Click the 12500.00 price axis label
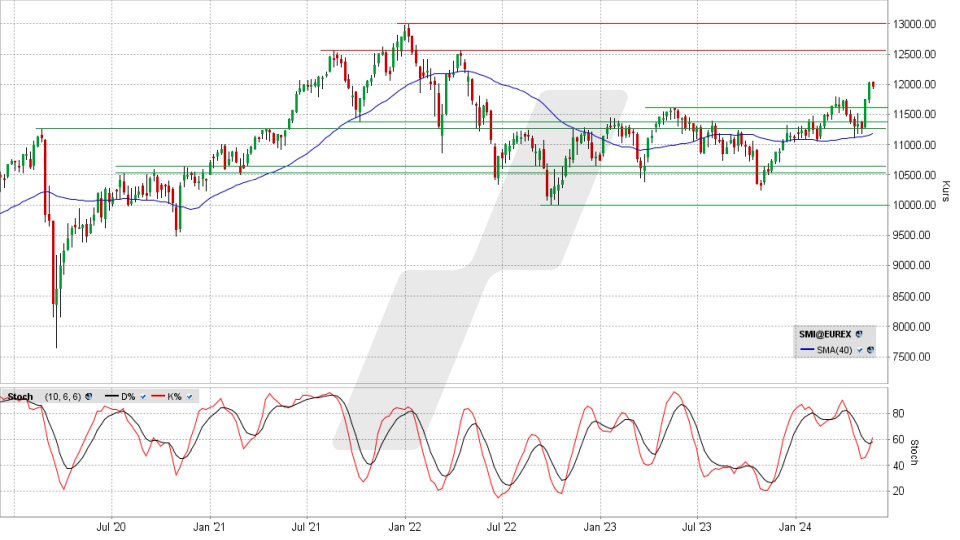 (x=915, y=54)
